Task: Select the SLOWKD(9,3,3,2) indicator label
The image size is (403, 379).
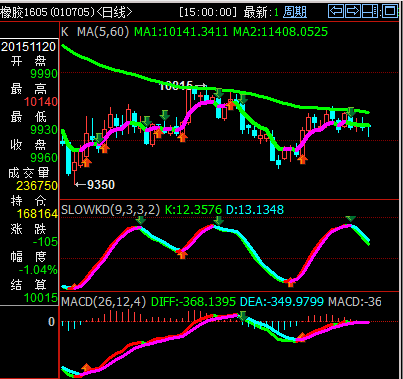Action: (111, 210)
